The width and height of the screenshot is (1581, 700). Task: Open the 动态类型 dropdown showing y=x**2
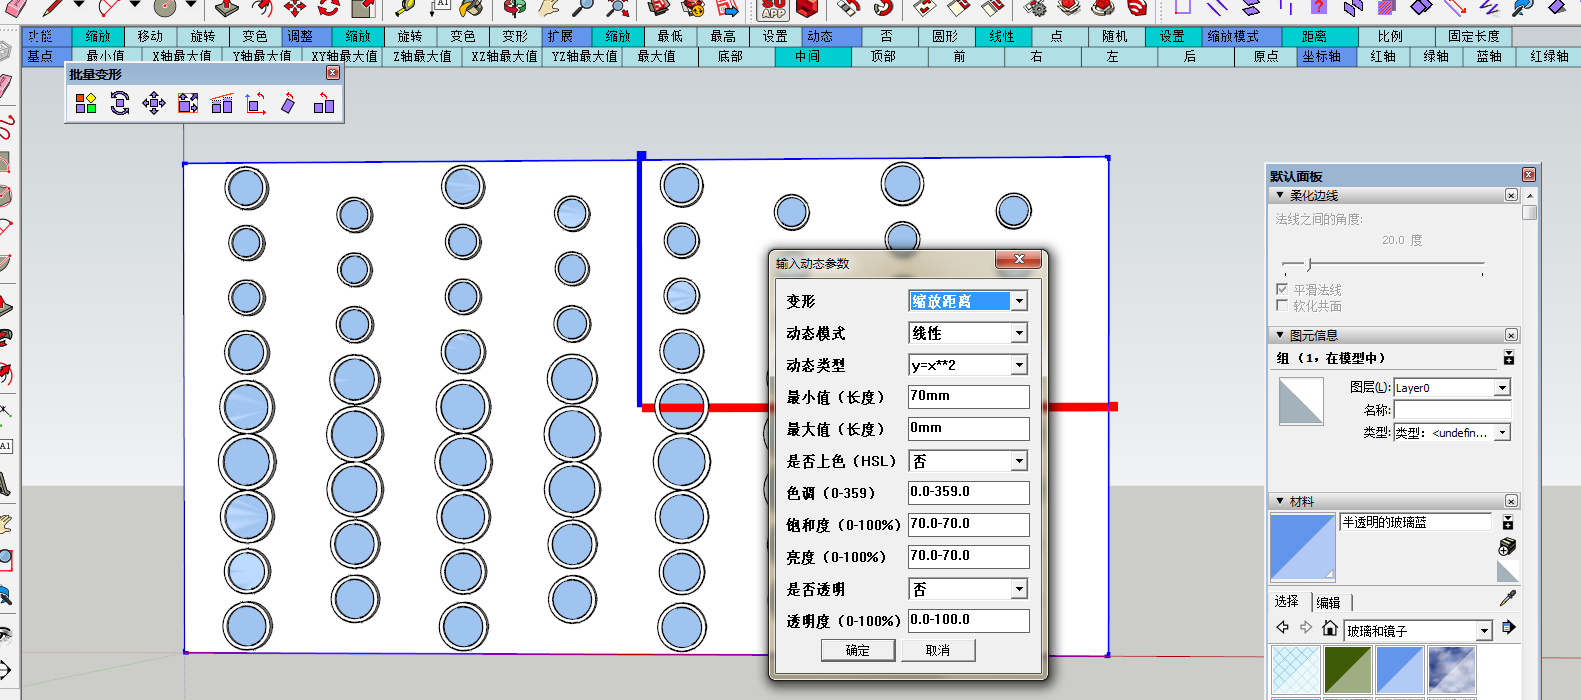tap(1018, 365)
